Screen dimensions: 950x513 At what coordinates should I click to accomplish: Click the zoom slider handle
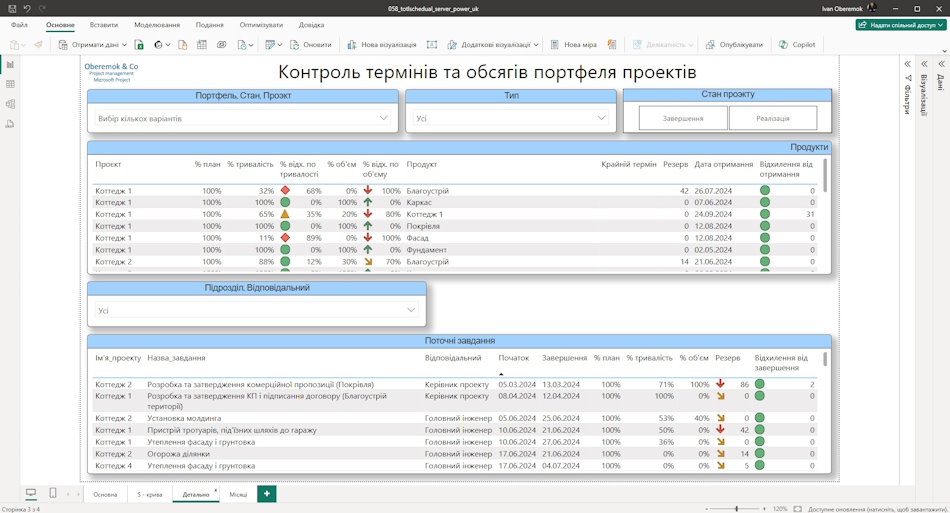point(736,509)
